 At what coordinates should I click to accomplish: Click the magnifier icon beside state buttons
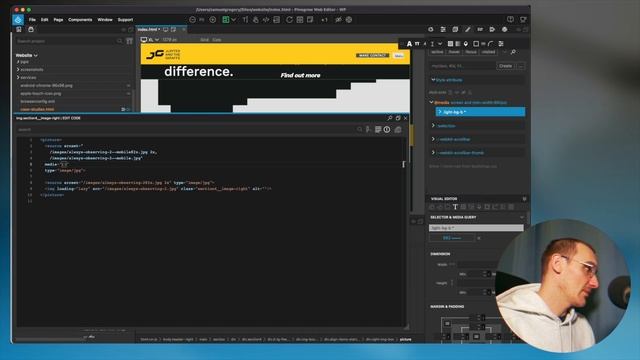[513, 52]
